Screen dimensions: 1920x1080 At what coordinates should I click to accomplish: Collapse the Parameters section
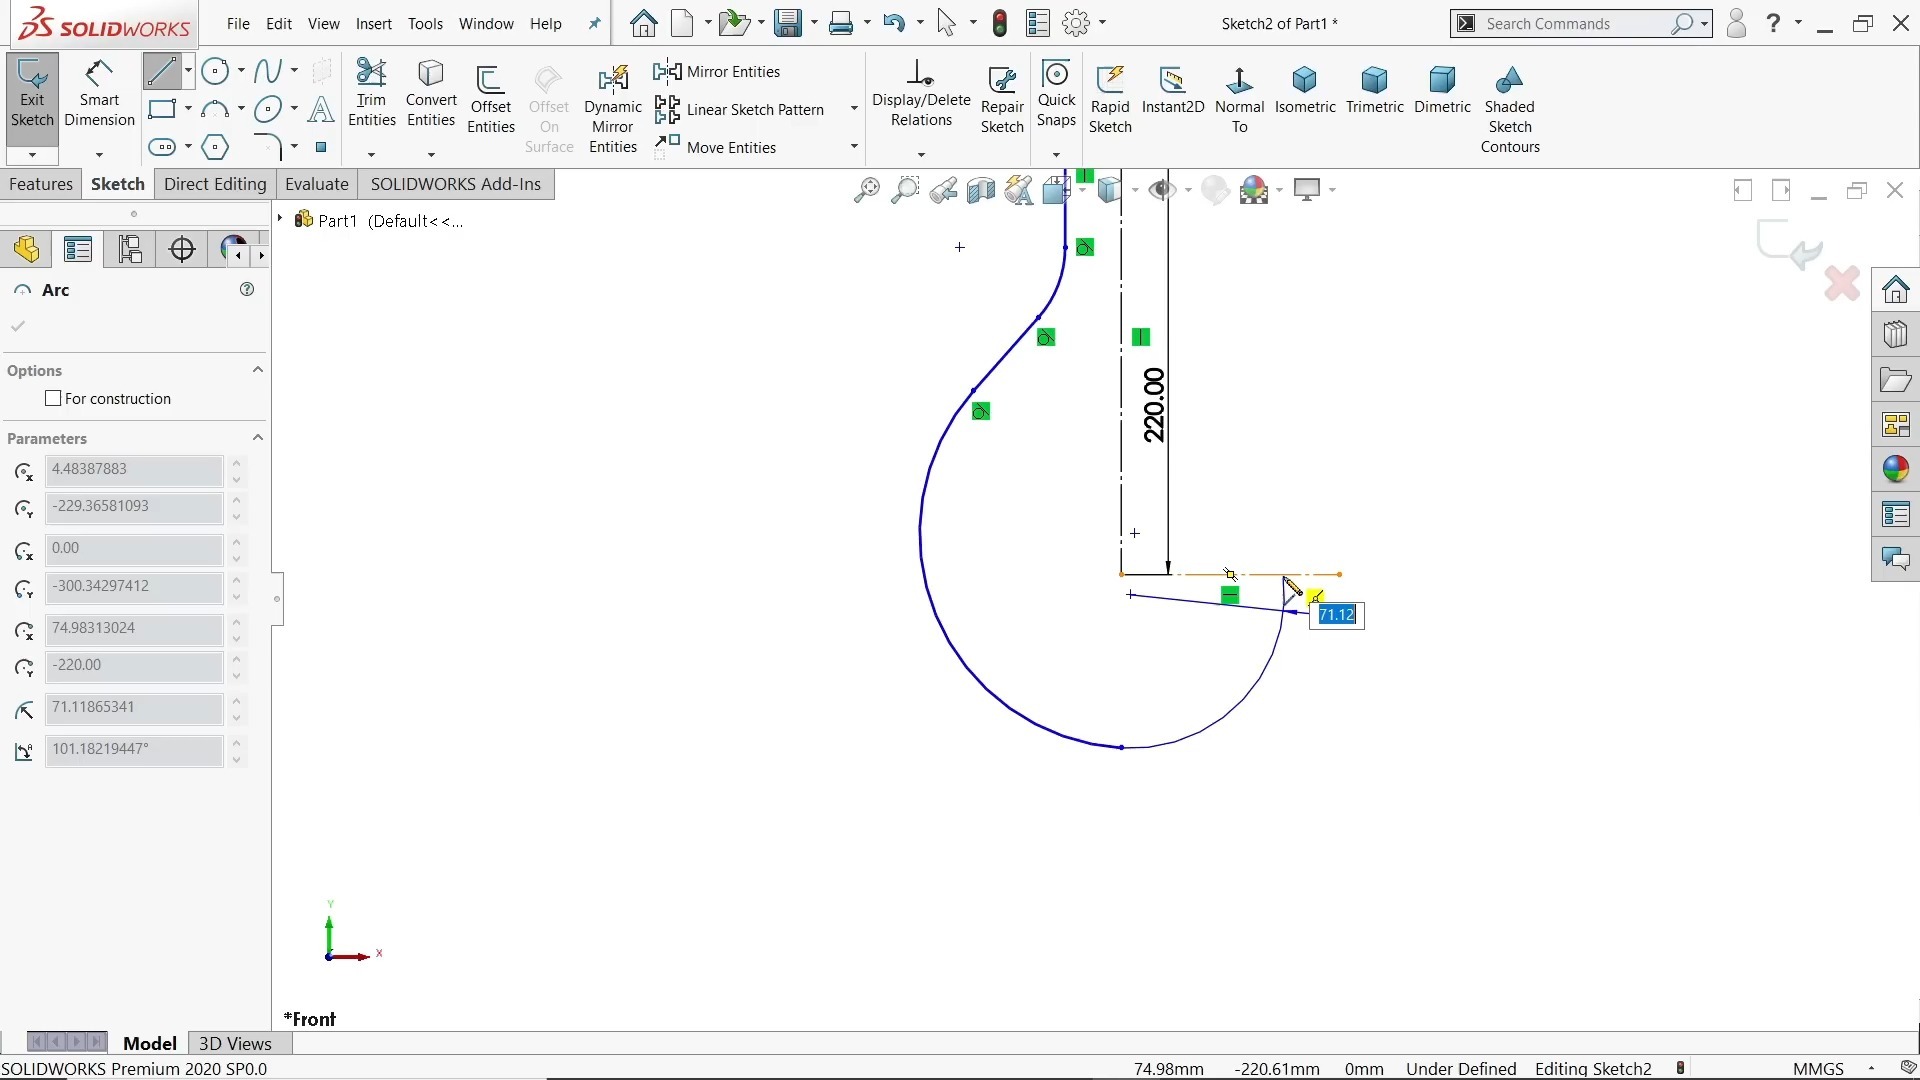257,438
